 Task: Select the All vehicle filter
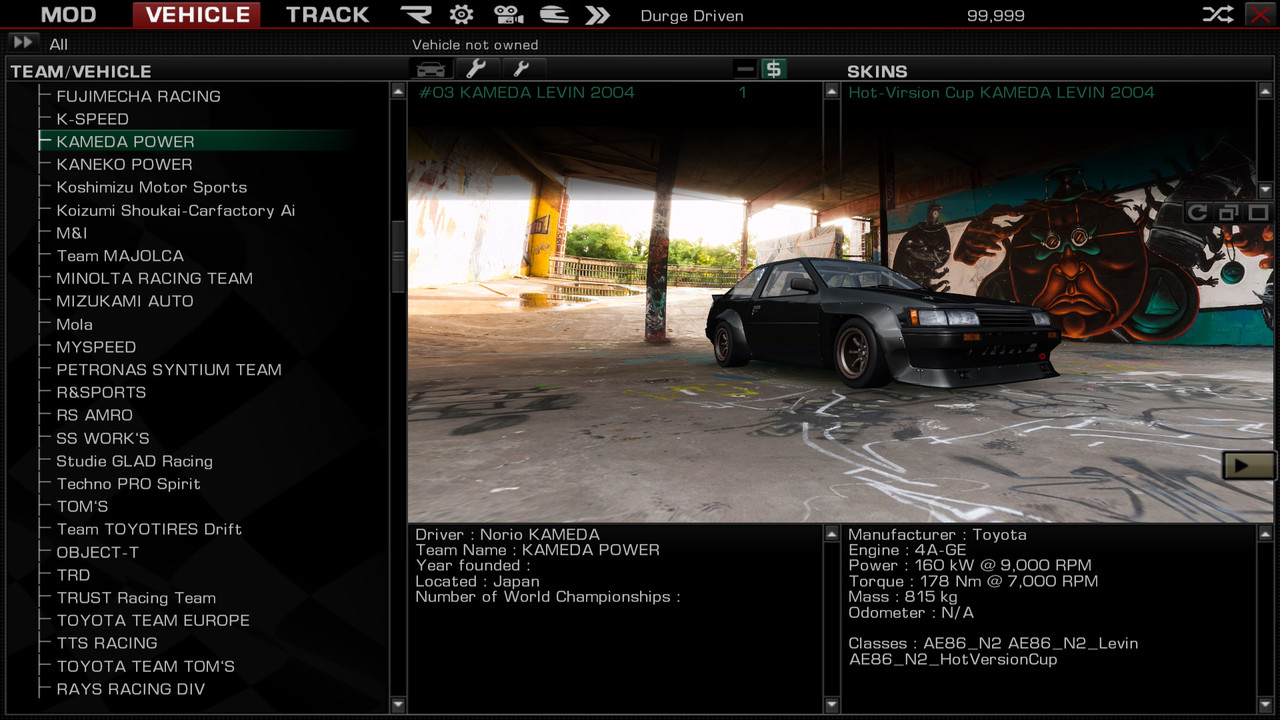pos(59,44)
